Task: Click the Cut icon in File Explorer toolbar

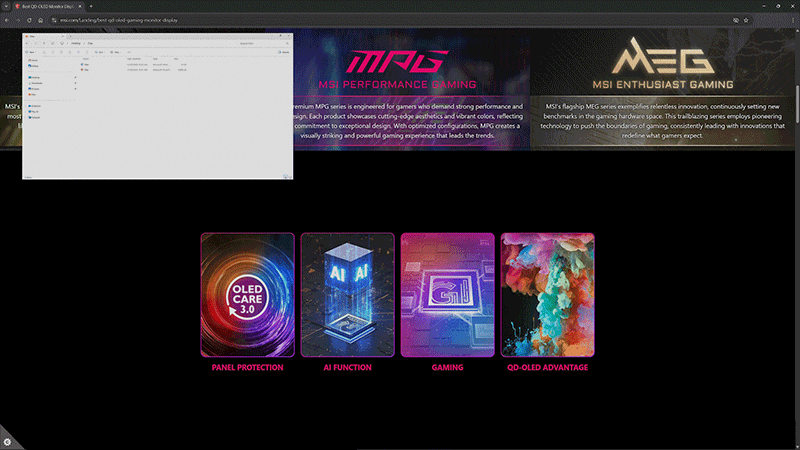Action: point(44,52)
